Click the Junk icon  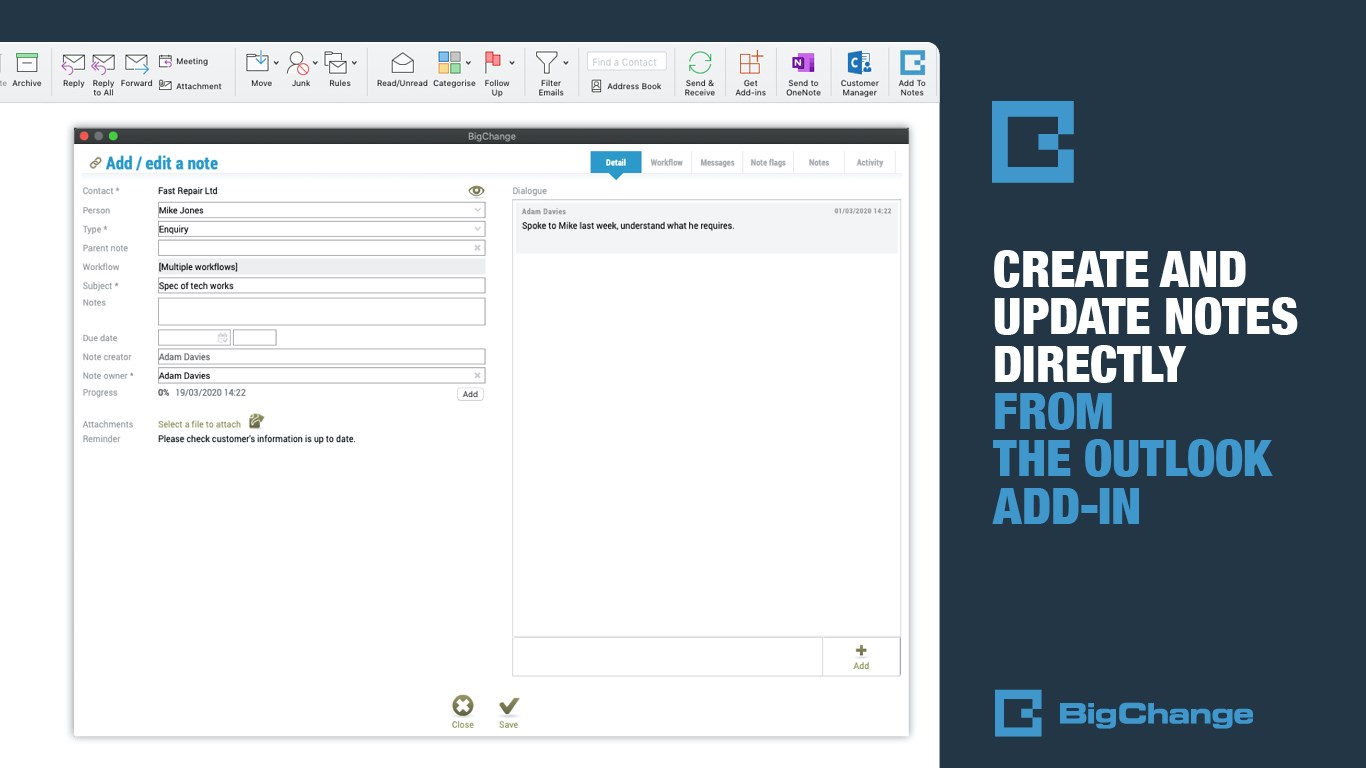click(x=298, y=64)
